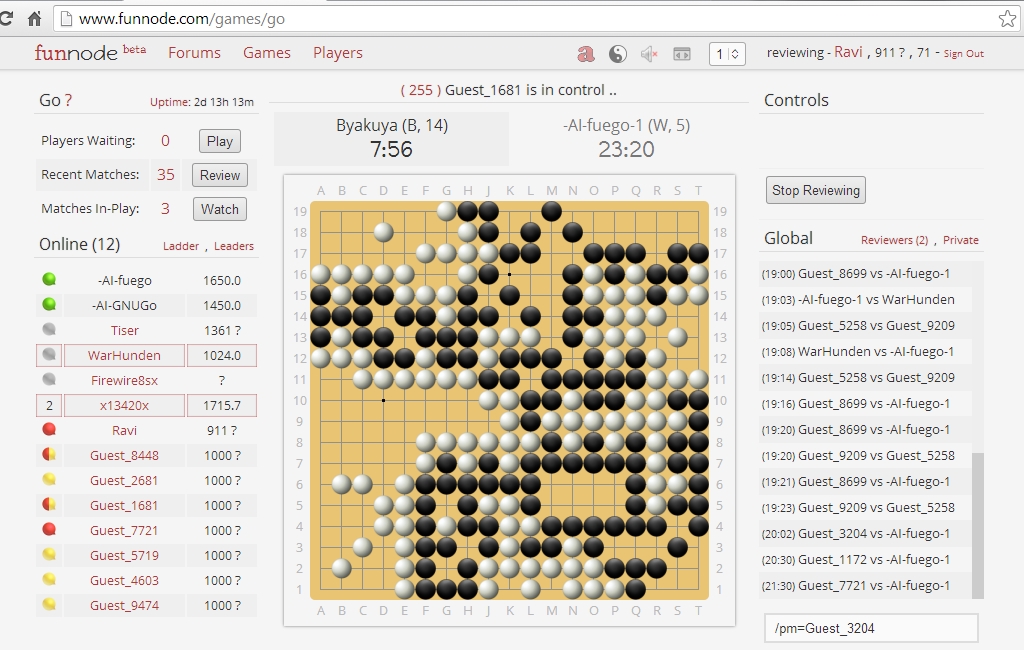Open the Ladder rankings link
This screenshot has height=650, width=1024.
[x=181, y=245]
